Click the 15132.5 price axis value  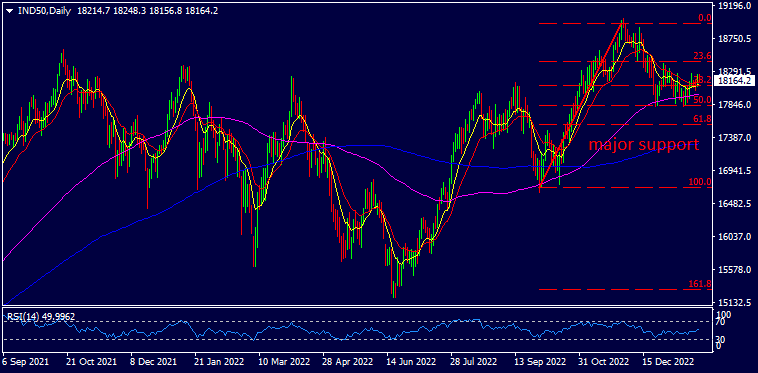(734, 302)
